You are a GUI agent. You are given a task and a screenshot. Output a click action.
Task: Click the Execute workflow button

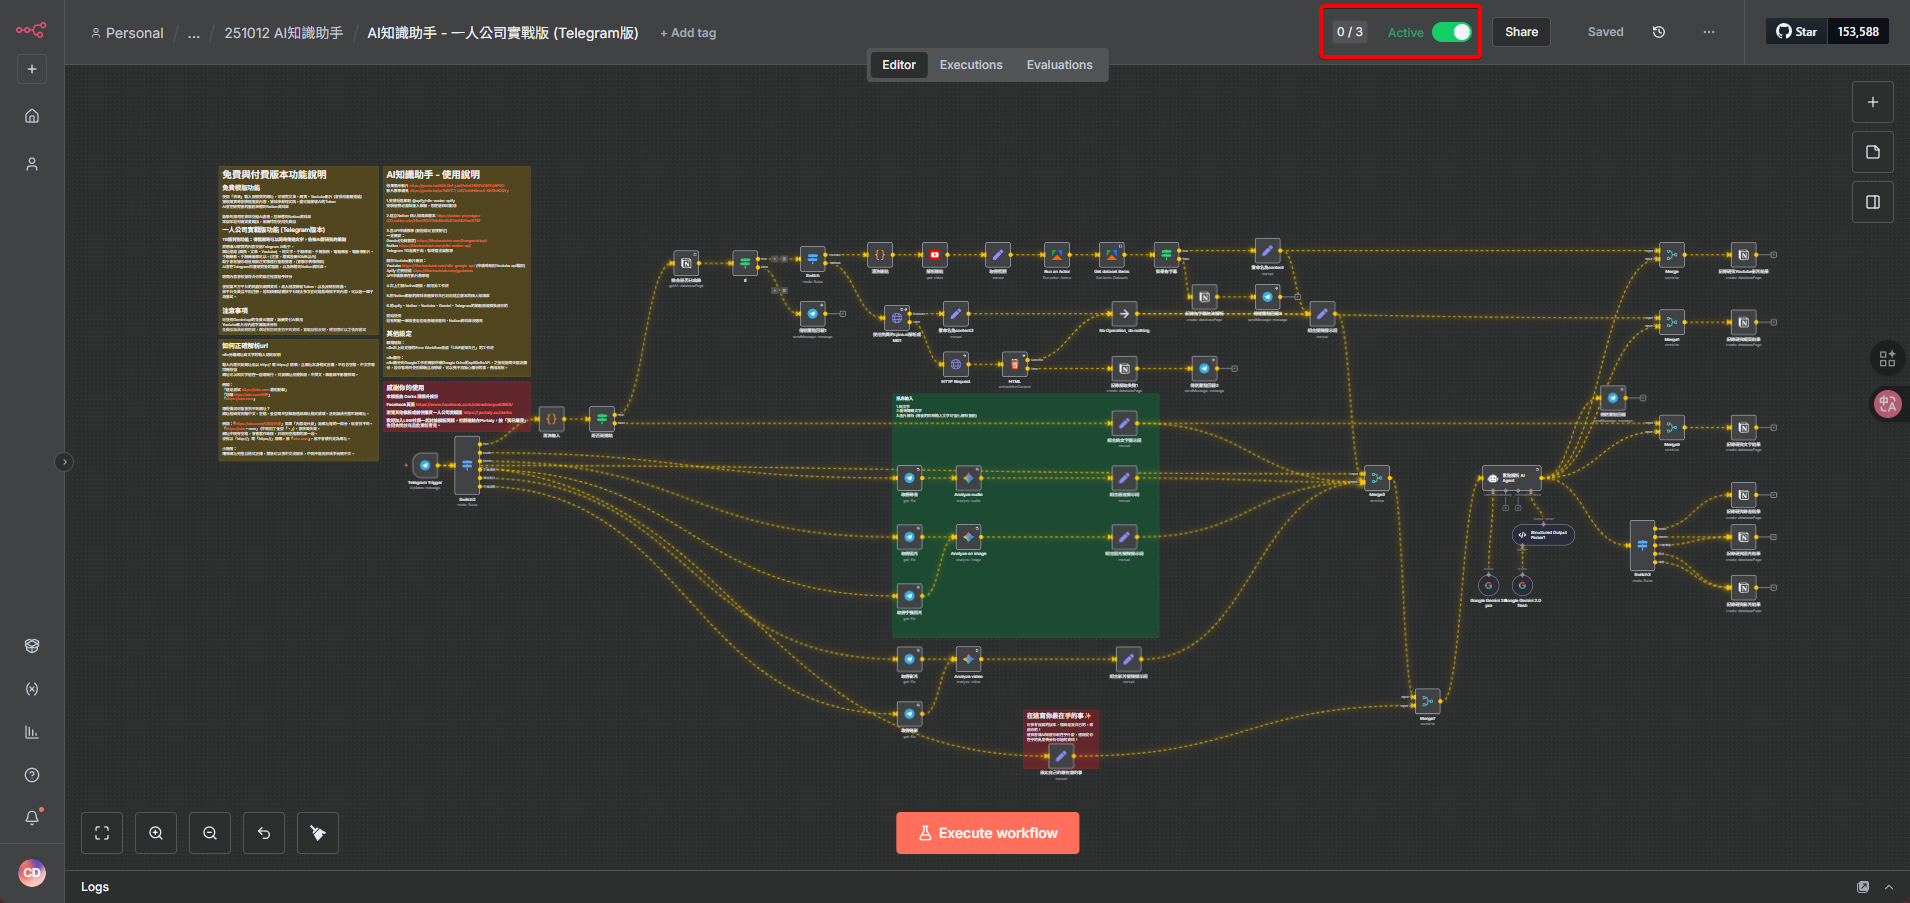coord(987,833)
